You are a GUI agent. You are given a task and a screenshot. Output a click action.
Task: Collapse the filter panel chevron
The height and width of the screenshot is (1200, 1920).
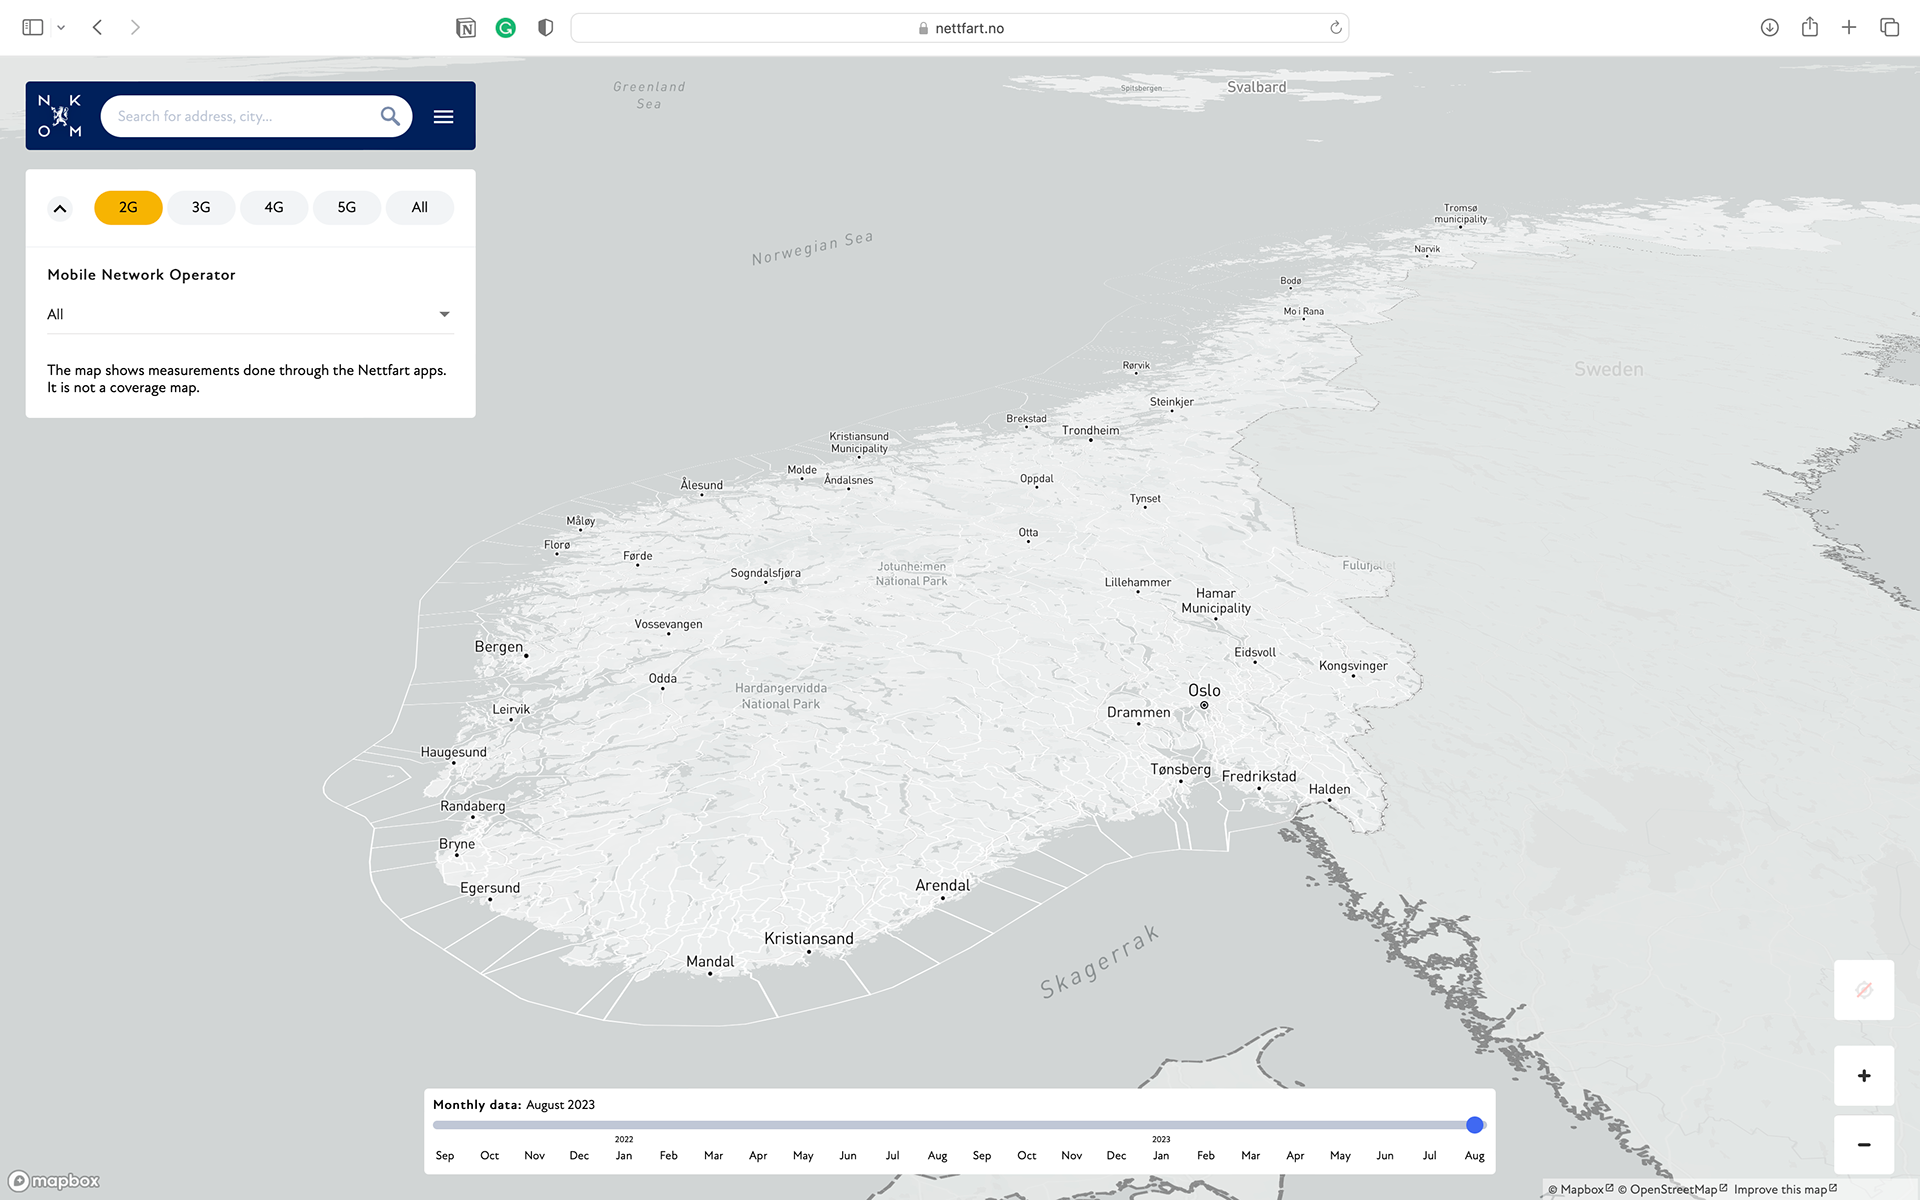(x=60, y=208)
